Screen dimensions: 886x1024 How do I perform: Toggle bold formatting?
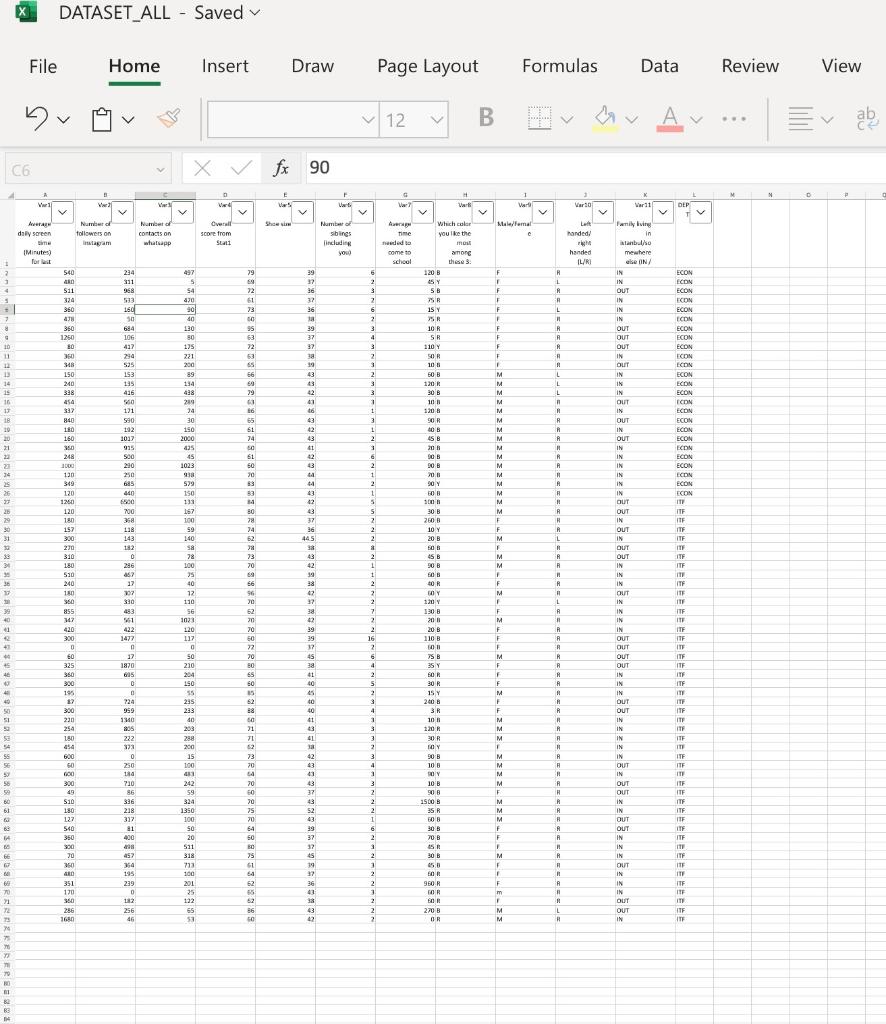[486, 118]
